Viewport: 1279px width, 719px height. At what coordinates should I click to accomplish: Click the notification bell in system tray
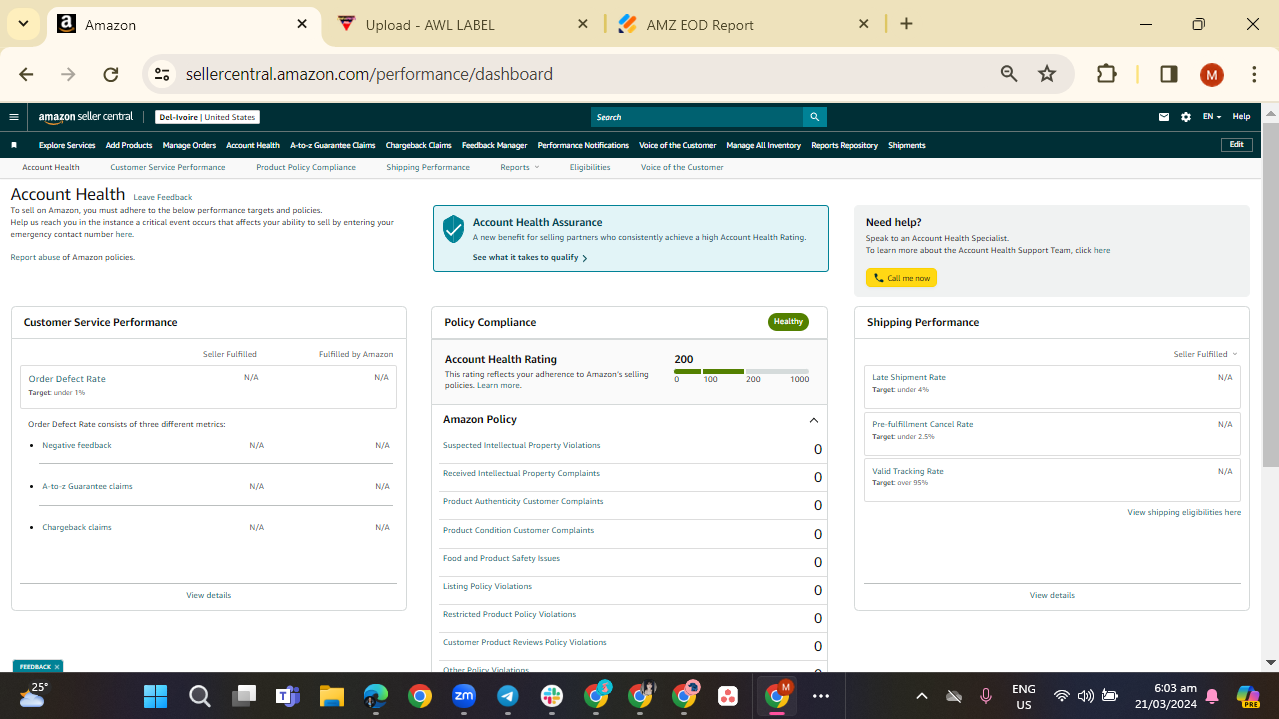coord(1212,696)
